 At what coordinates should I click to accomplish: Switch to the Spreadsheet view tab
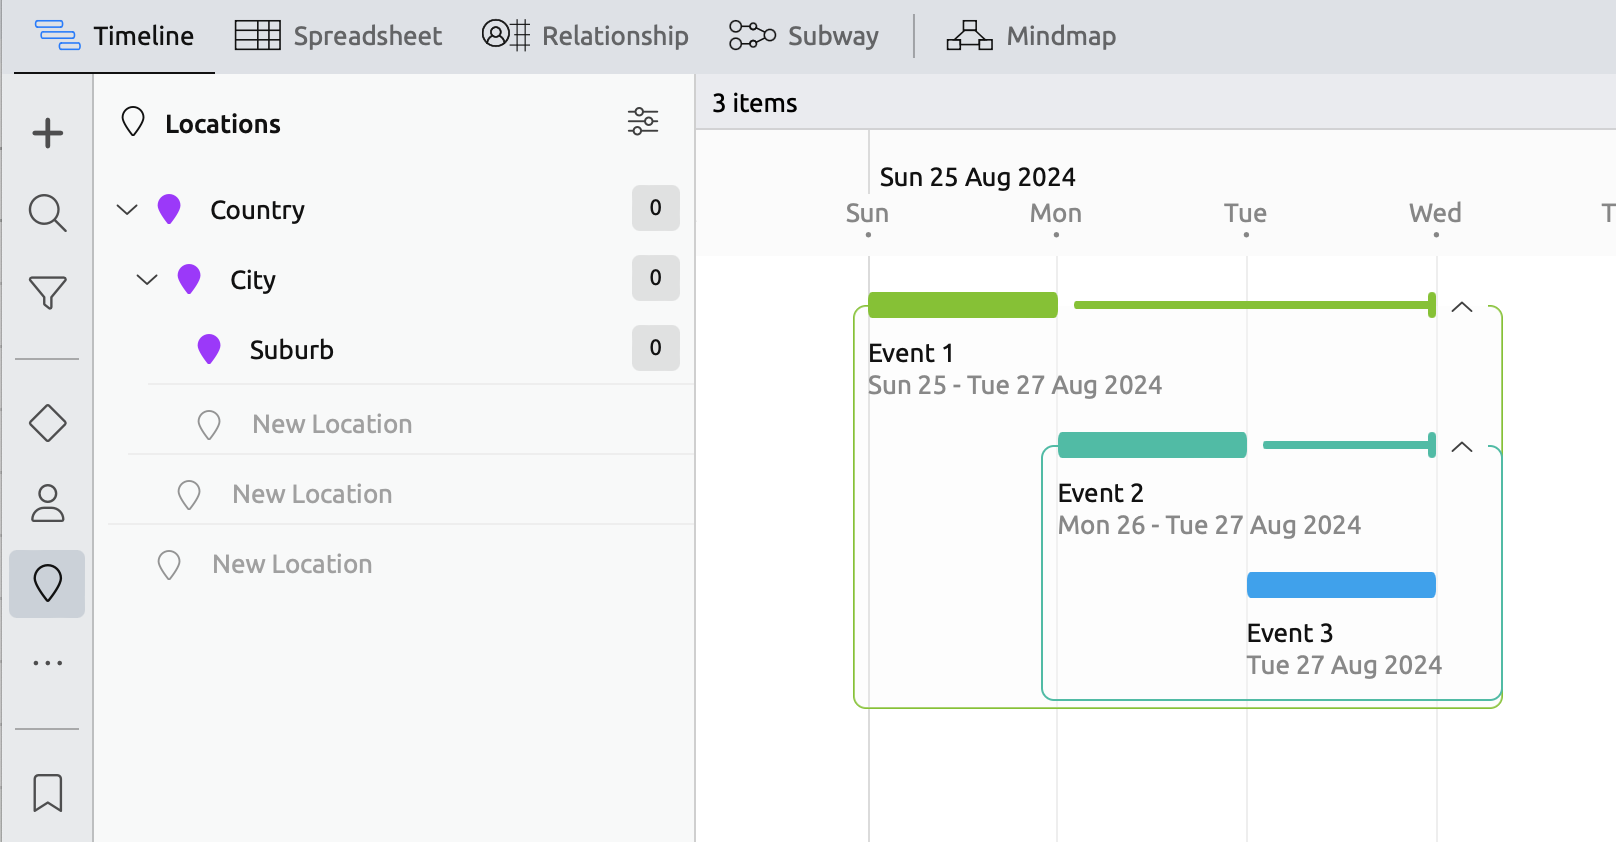click(338, 36)
